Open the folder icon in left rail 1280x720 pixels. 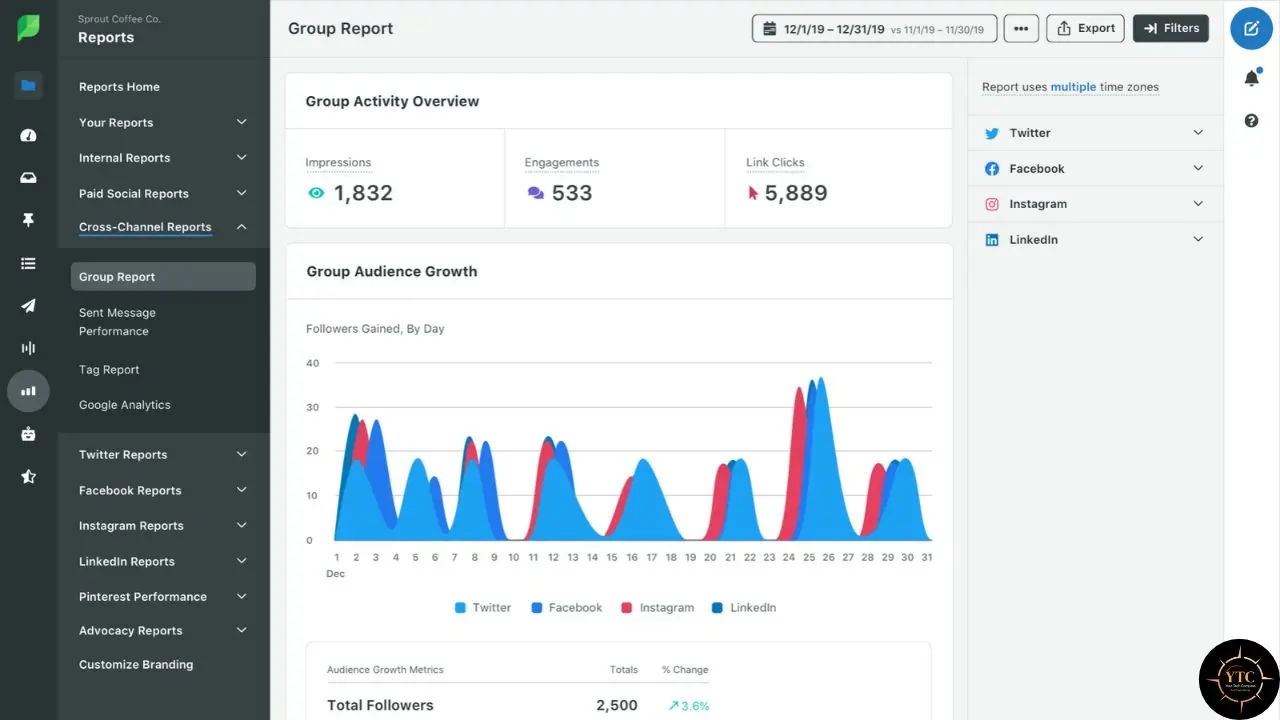click(x=28, y=86)
